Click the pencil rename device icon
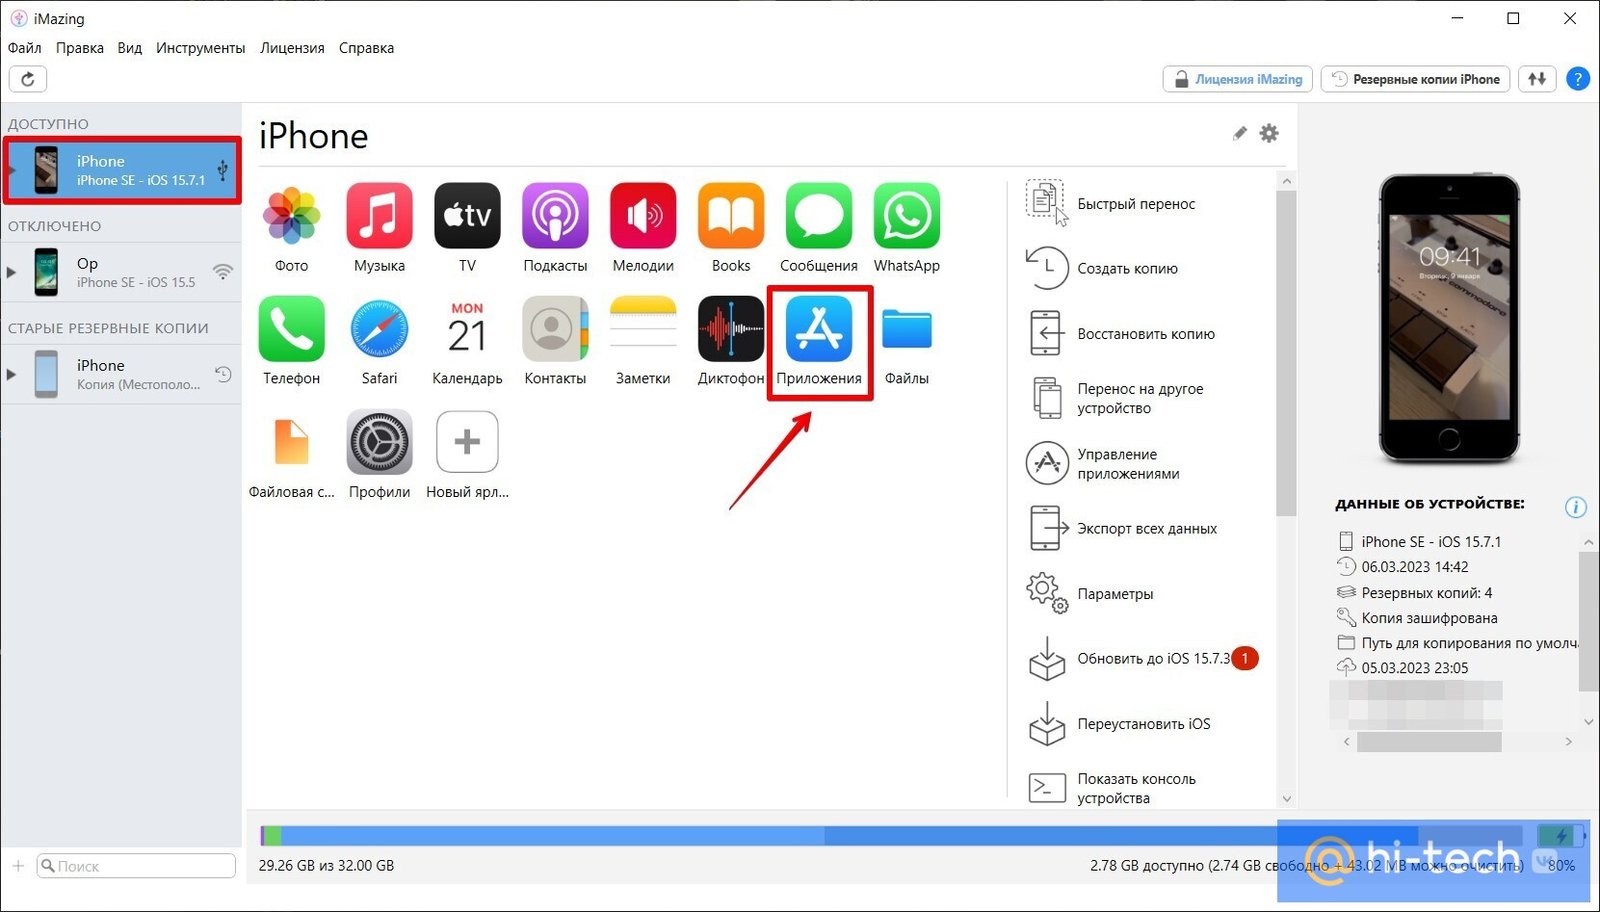The image size is (1600, 912). (x=1240, y=133)
